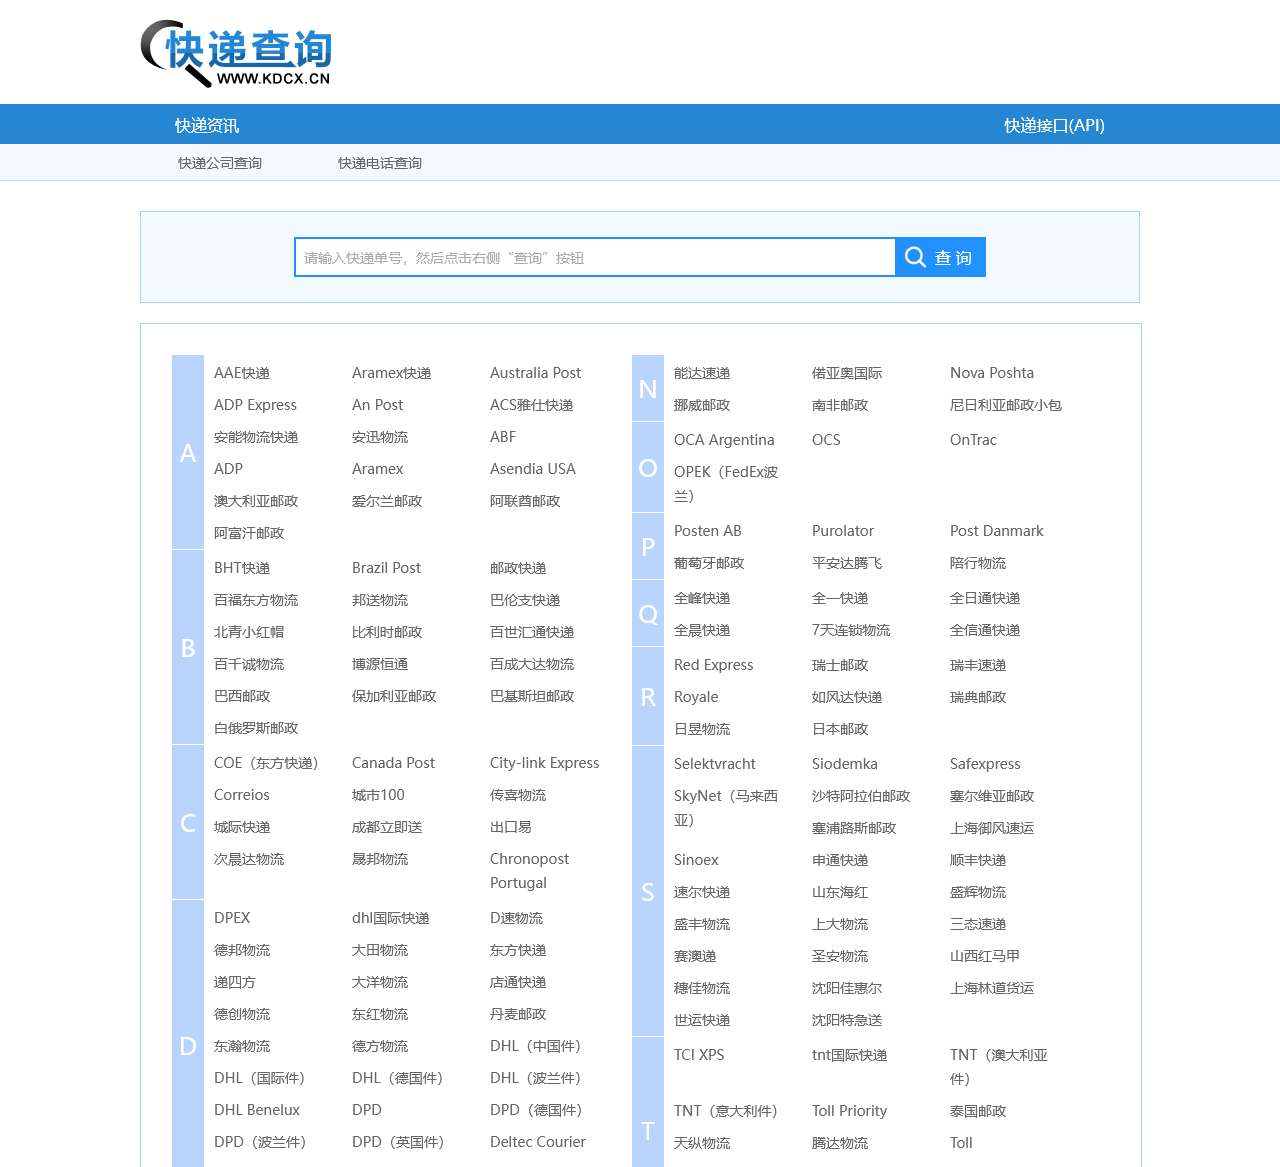Screen dimensions: 1280x1167
Task: Open DHL（中国件）link
Action: click(535, 1046)
